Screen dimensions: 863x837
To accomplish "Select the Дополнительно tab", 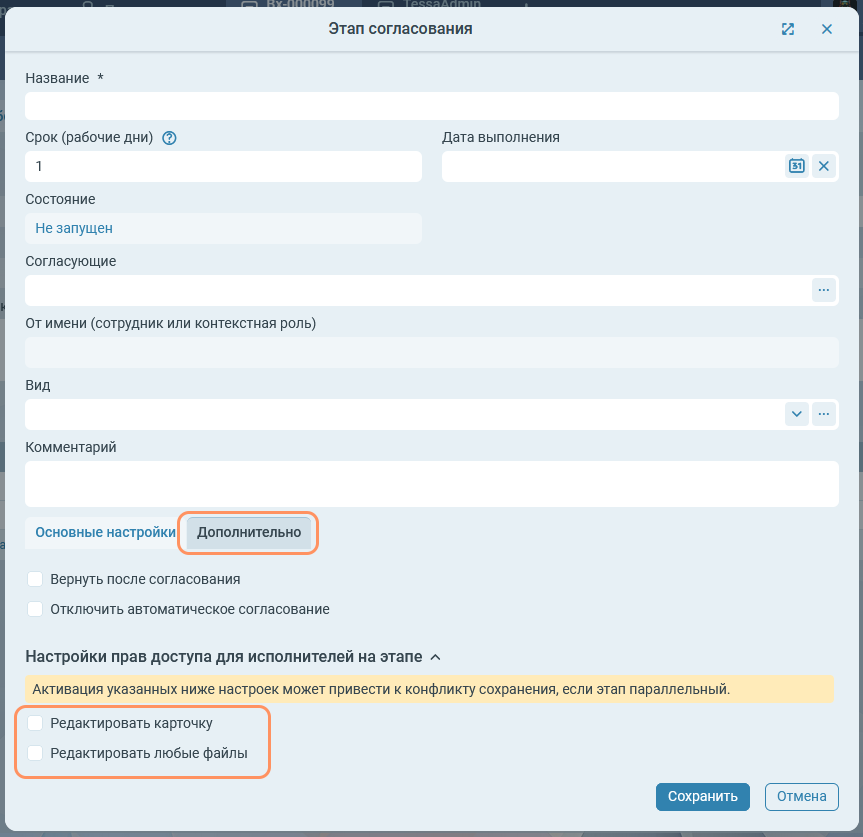I will point(249,533).
